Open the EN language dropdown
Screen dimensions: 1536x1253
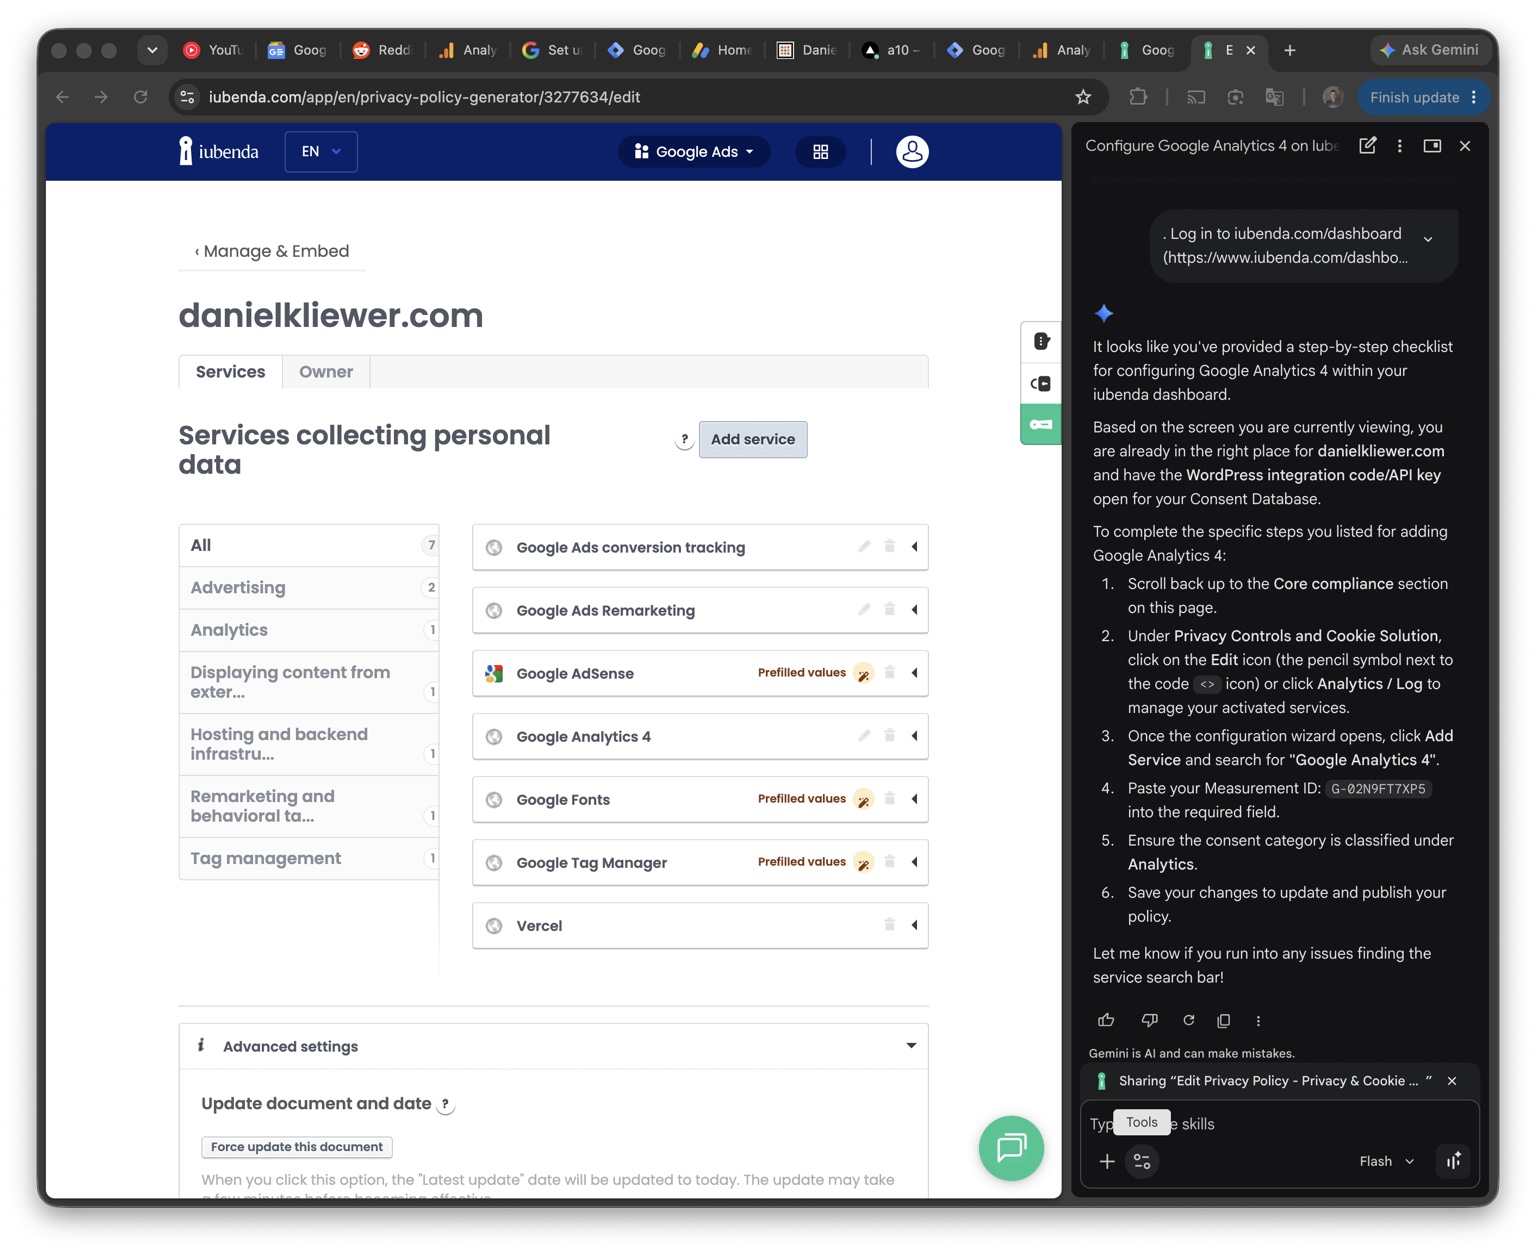pyautogui.click(x=321, y=152)
